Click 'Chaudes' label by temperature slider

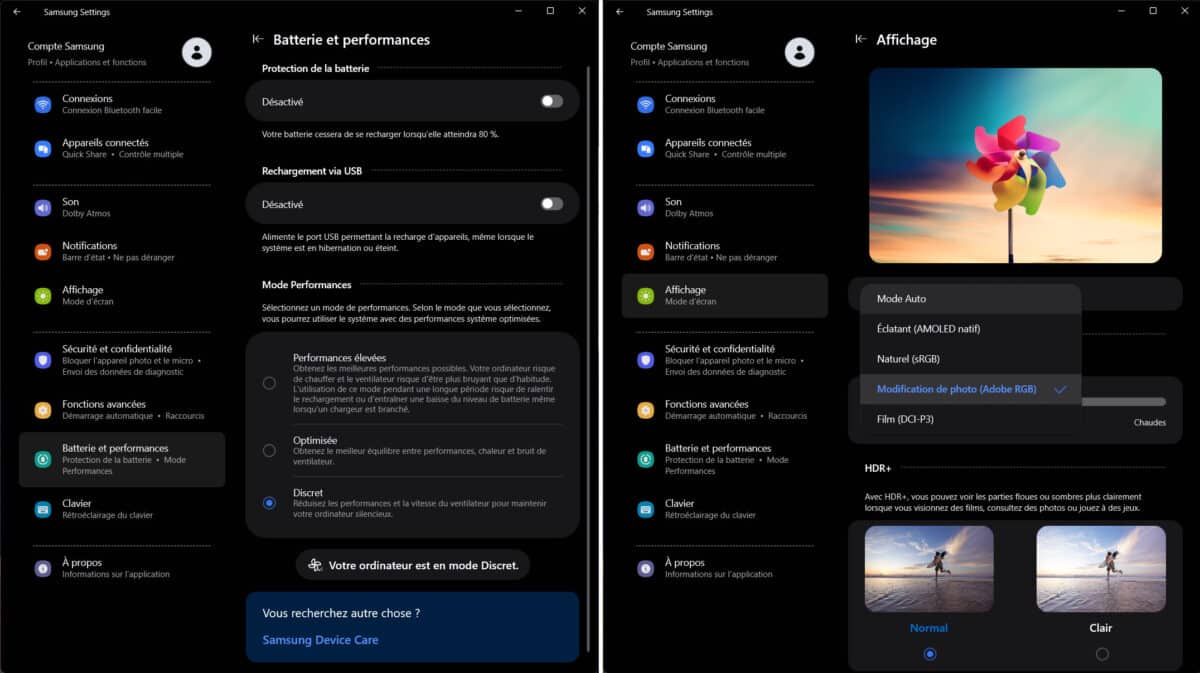tap(1150, 423)
